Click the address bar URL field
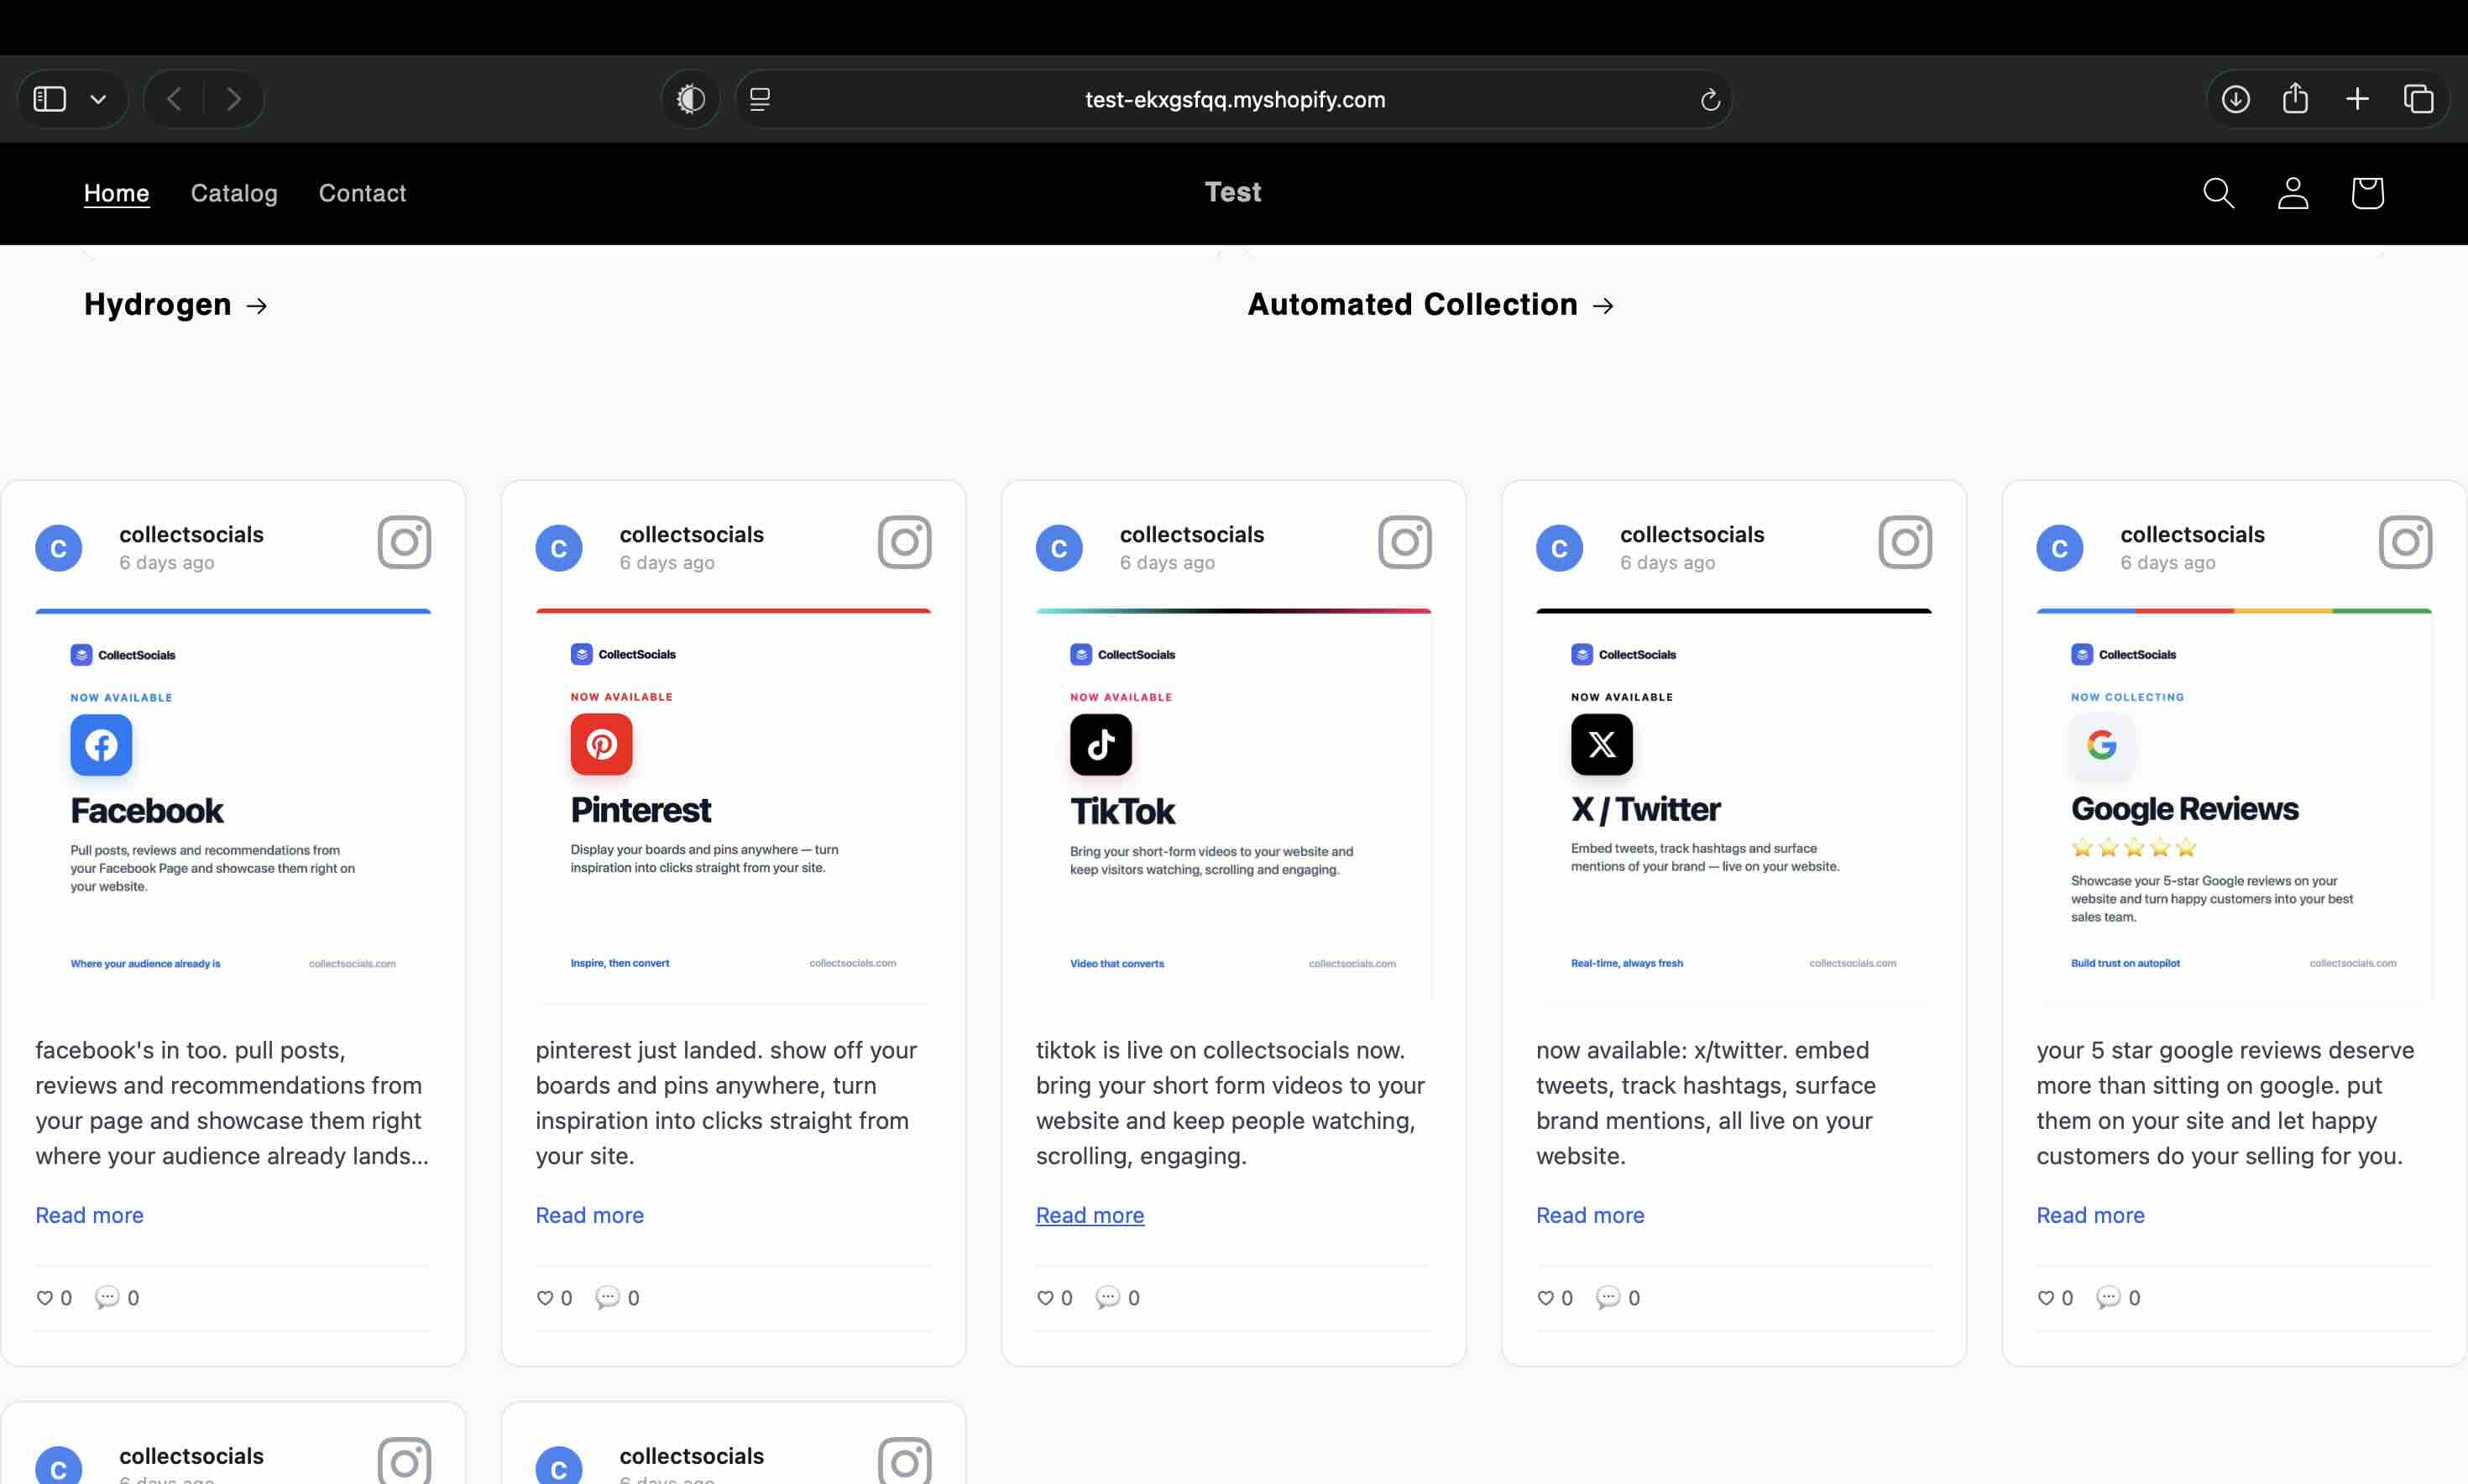Screen dimensions: 2468x1484 [x=1234, y=99]
